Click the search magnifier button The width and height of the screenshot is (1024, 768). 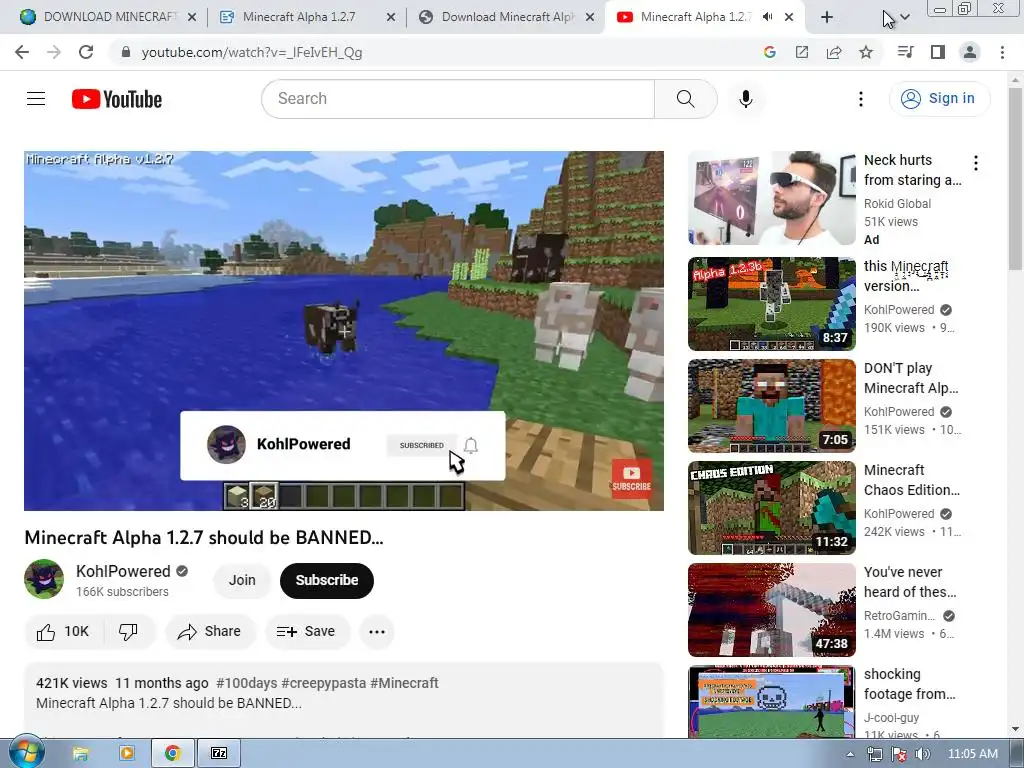(x=686, y=99)
